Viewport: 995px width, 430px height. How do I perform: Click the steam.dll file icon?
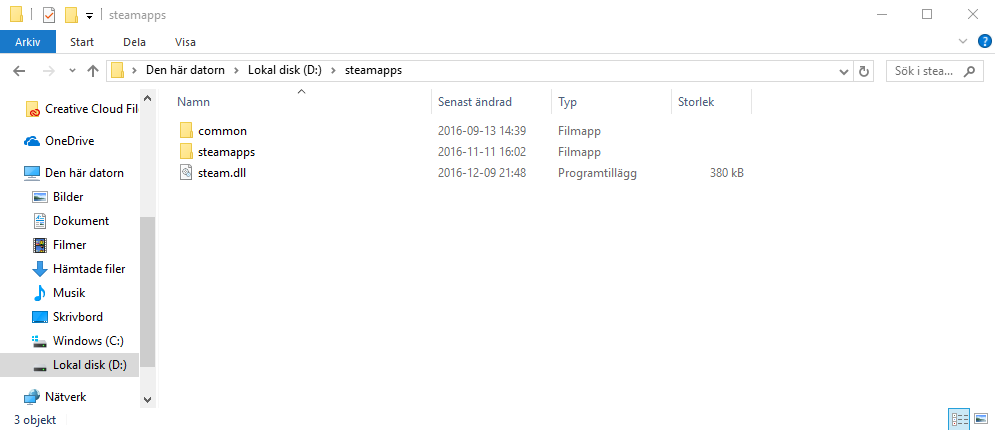186,173
